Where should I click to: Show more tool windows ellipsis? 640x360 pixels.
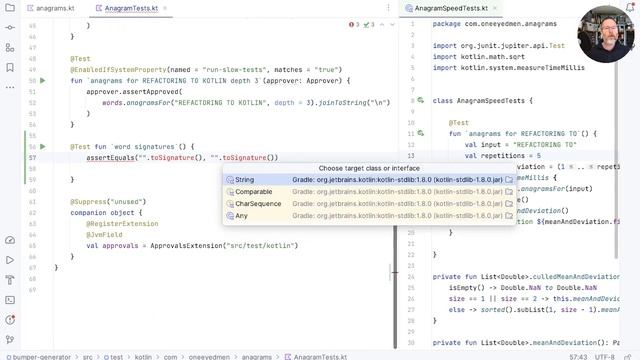(x=10, y=87)
